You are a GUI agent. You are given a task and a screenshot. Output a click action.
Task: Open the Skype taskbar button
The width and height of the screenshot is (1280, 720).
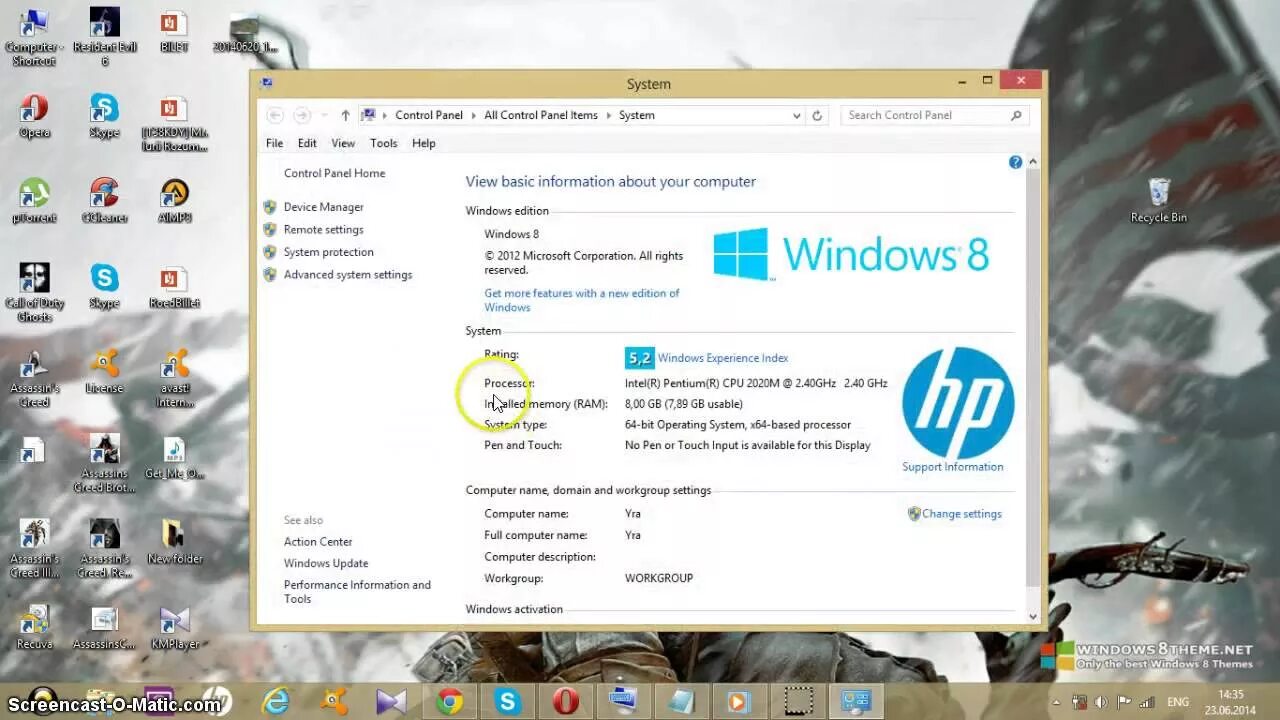point(507,701)
